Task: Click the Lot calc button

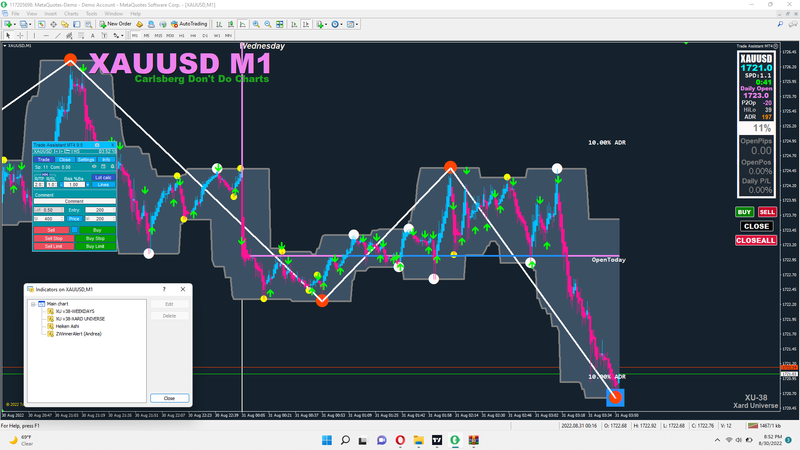Action: click(x=104, y=178)
